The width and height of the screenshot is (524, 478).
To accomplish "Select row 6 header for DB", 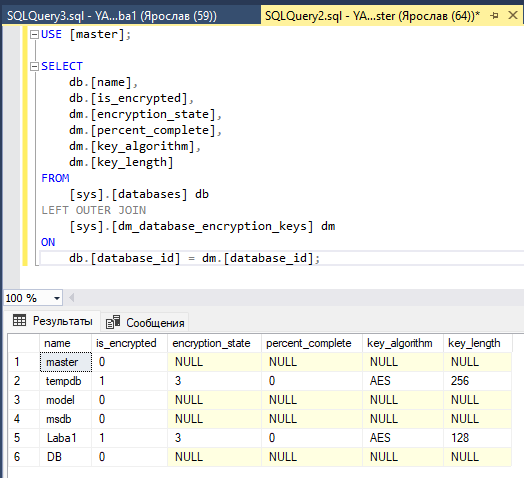I will point(23,457).
